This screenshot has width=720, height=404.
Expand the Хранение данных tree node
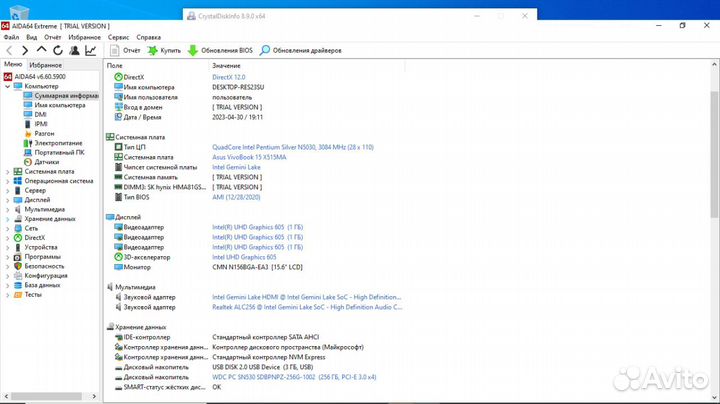tap(7, 219)
